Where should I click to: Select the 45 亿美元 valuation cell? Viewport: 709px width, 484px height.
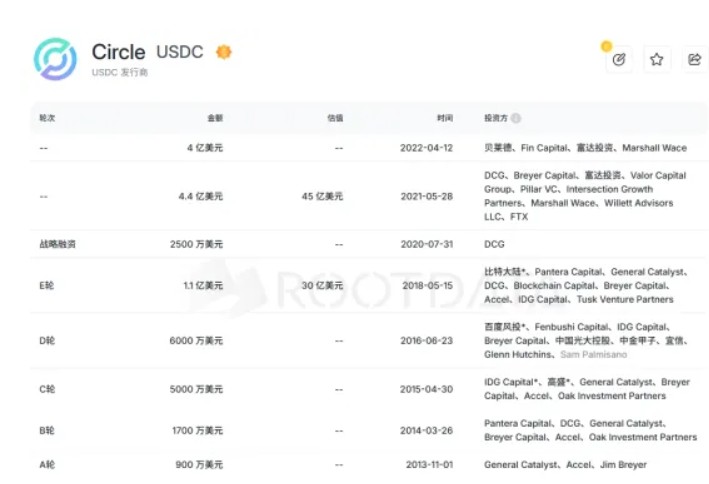(322, 196)
